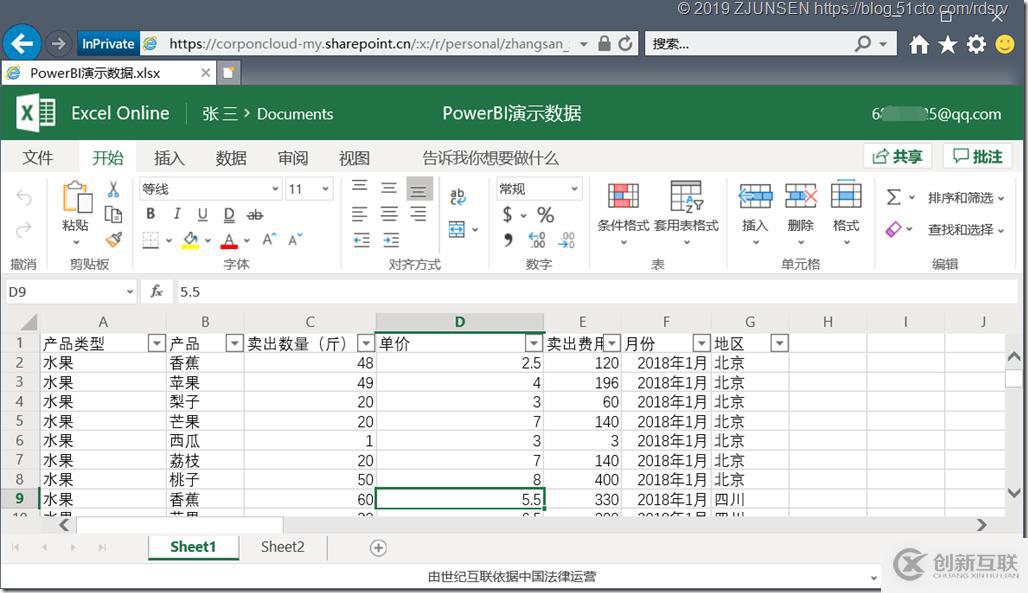
Task: Apply the red font color
Action: click(229, 240)
